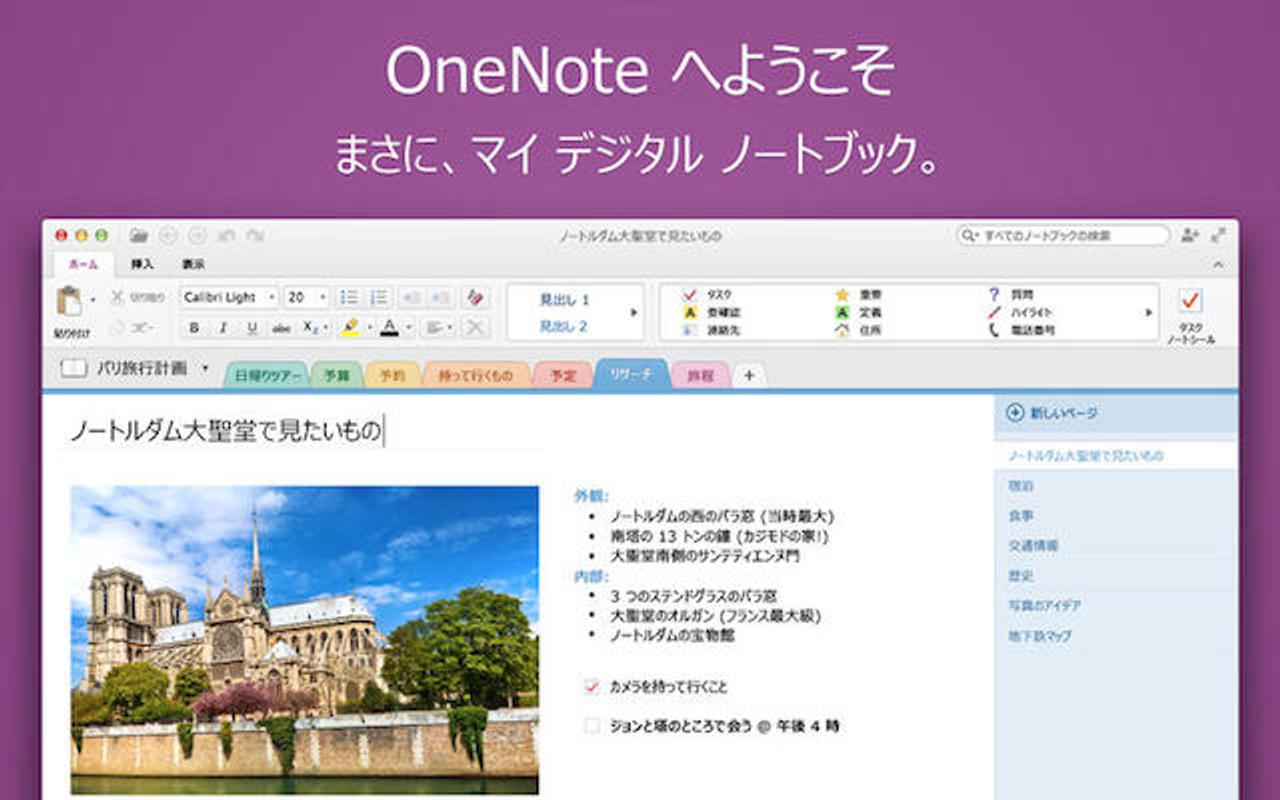
Task: Tag with the タスク checkmark tag
Action: 708,295
